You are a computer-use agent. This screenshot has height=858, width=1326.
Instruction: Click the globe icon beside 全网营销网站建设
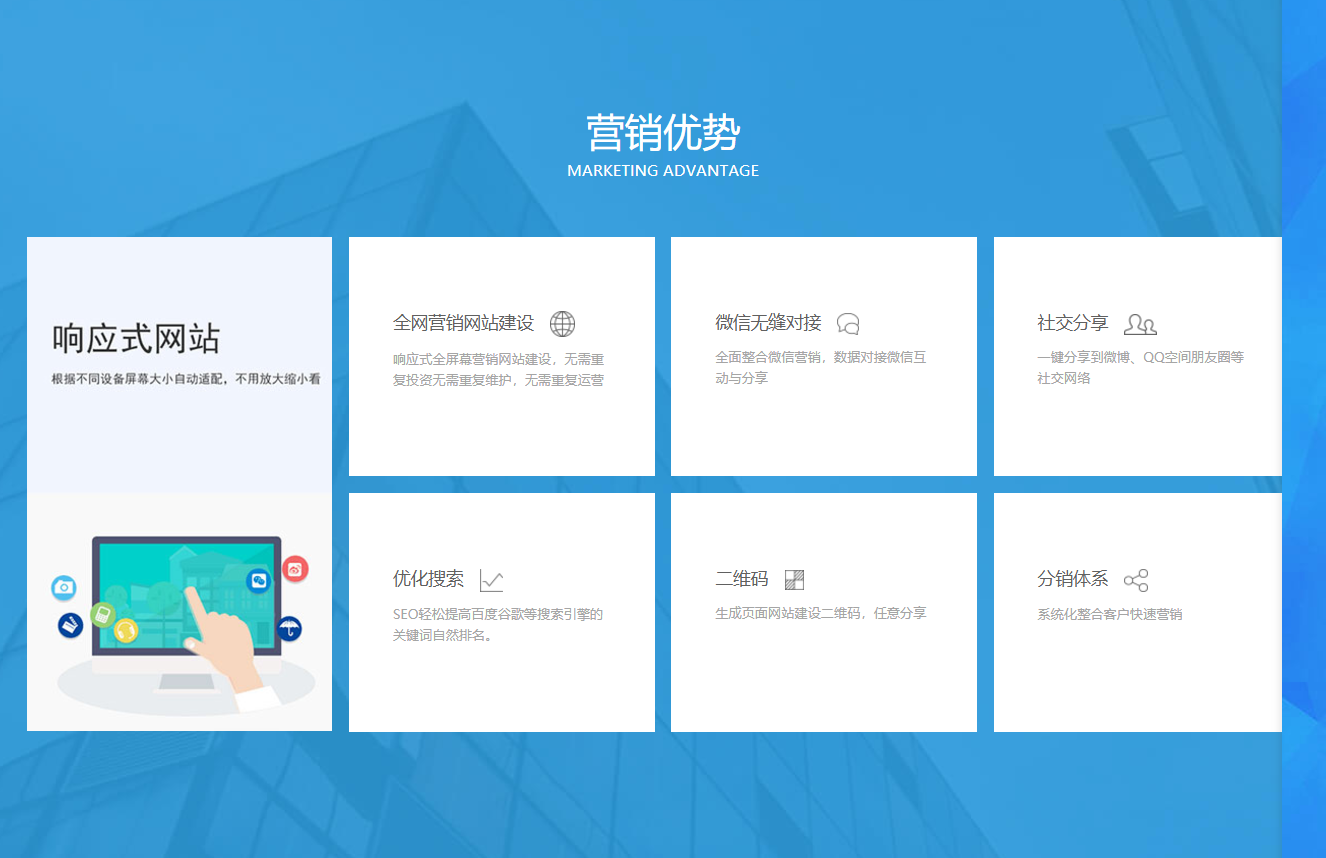[562, 323]
